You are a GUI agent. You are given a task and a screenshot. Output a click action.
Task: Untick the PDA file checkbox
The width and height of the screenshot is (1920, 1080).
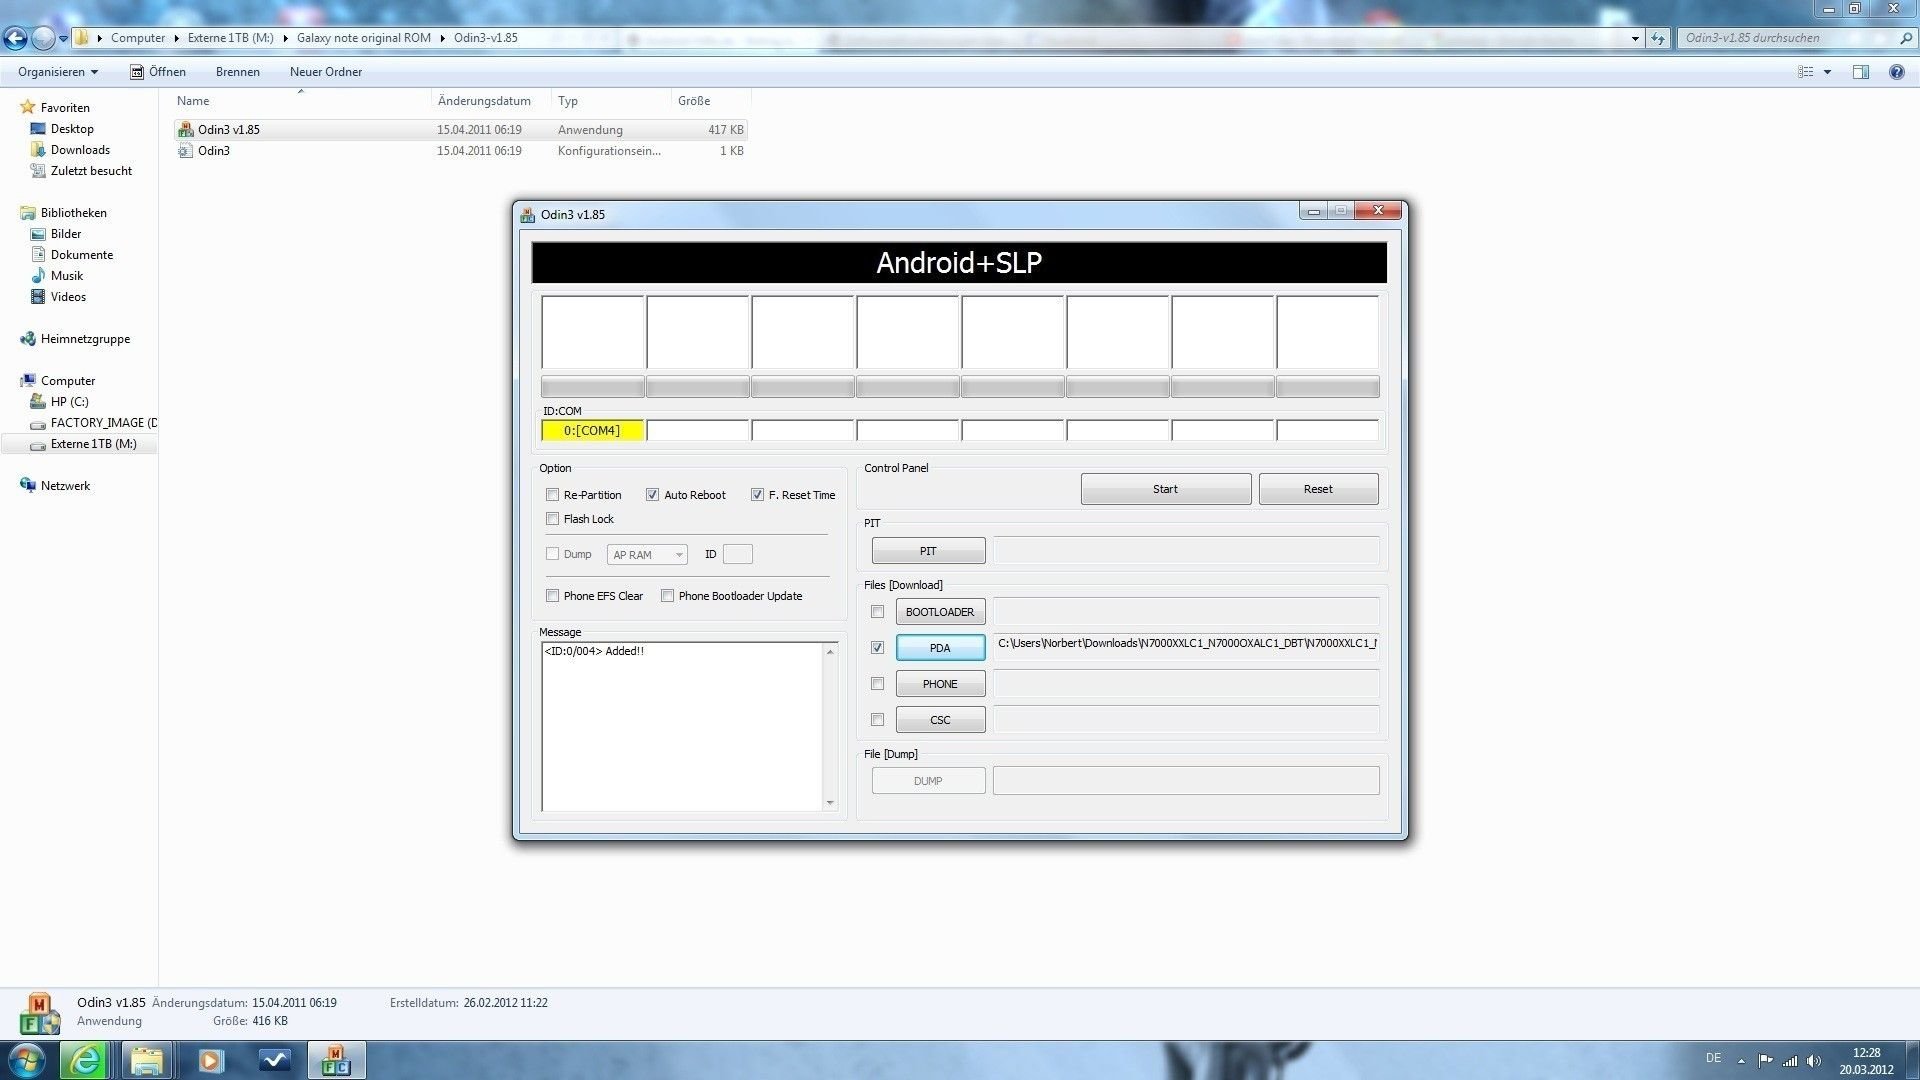877,648
